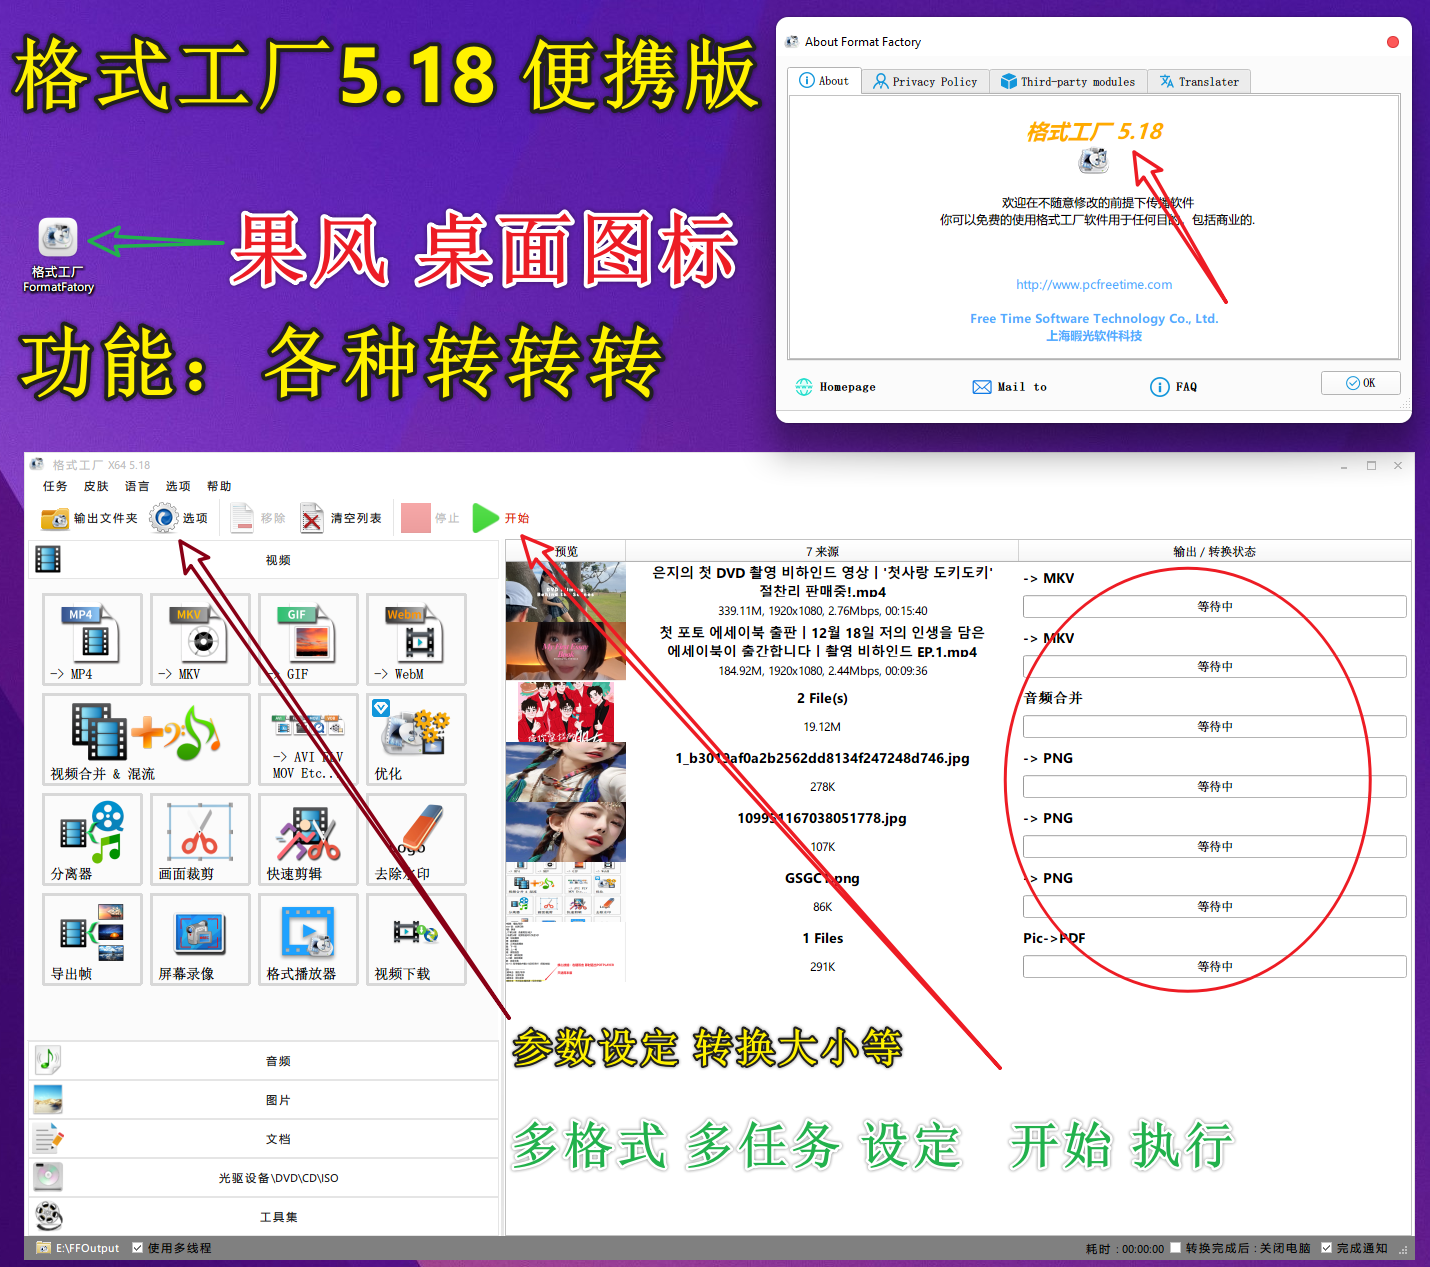Expand the 图片 category panel
1430x1267 pixels.
pos(277,1099)
